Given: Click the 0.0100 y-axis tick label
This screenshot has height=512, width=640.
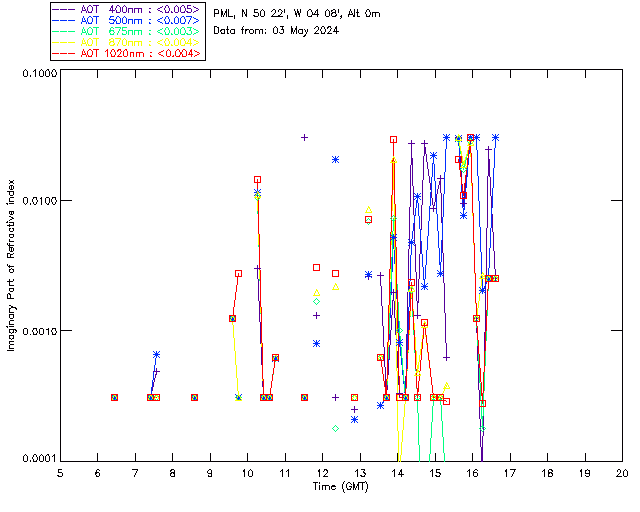Looking at the screenshot, I should [40, 201].
